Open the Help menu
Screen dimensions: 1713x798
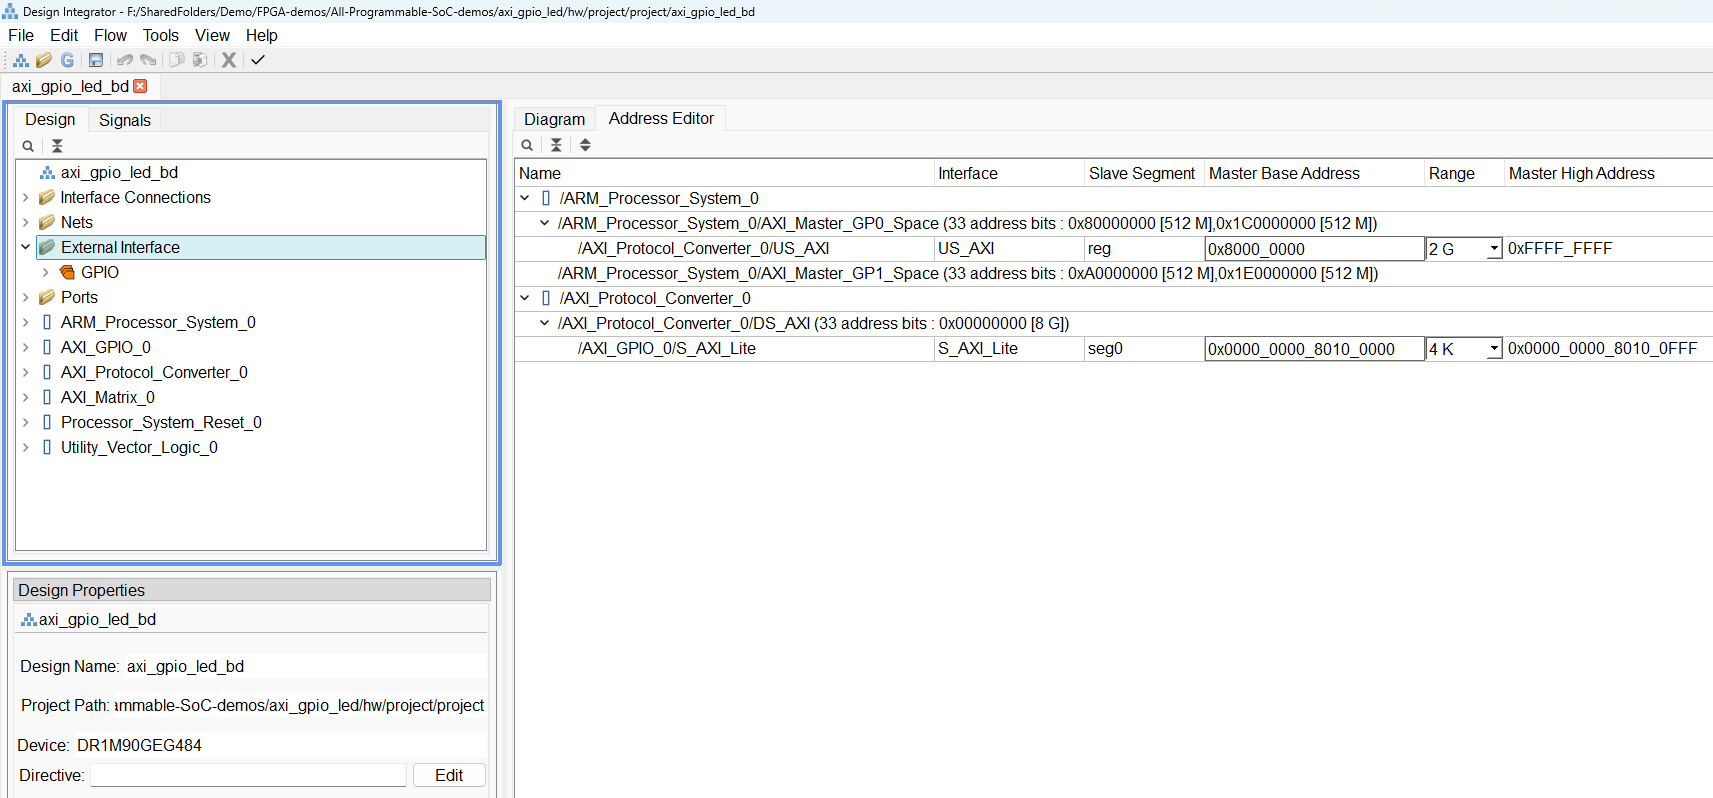click(x=261, y=35)
